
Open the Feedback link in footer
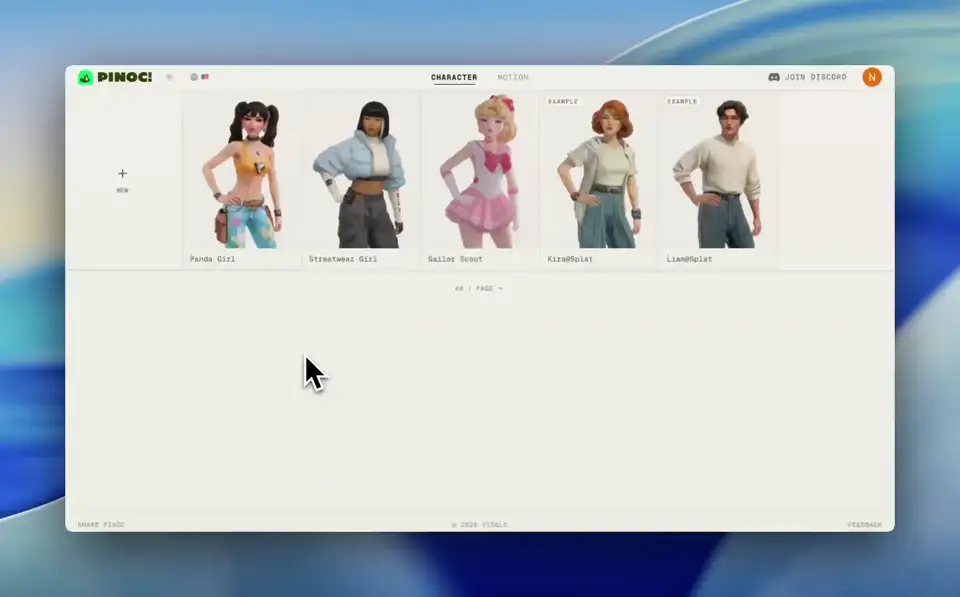[864, 525]
